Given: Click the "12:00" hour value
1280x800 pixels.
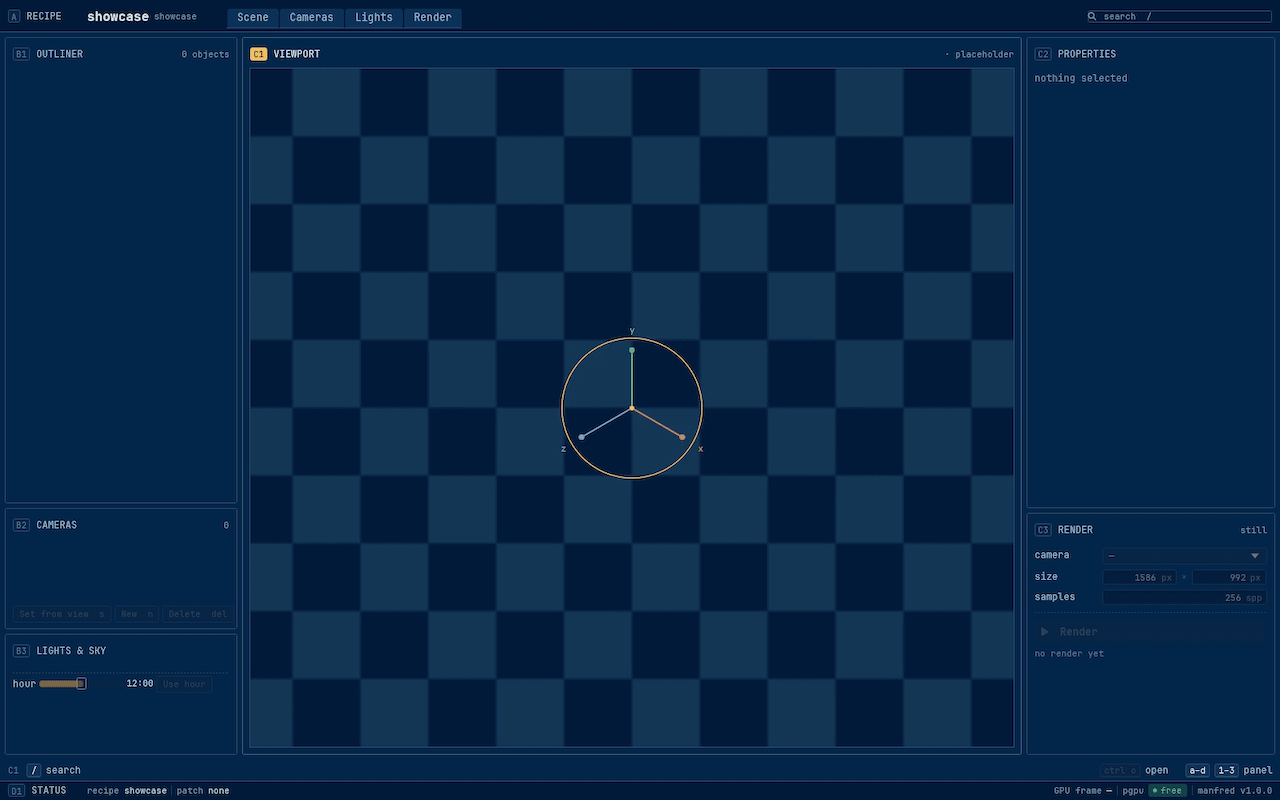Looking at the screenshot, I should 140,684.
